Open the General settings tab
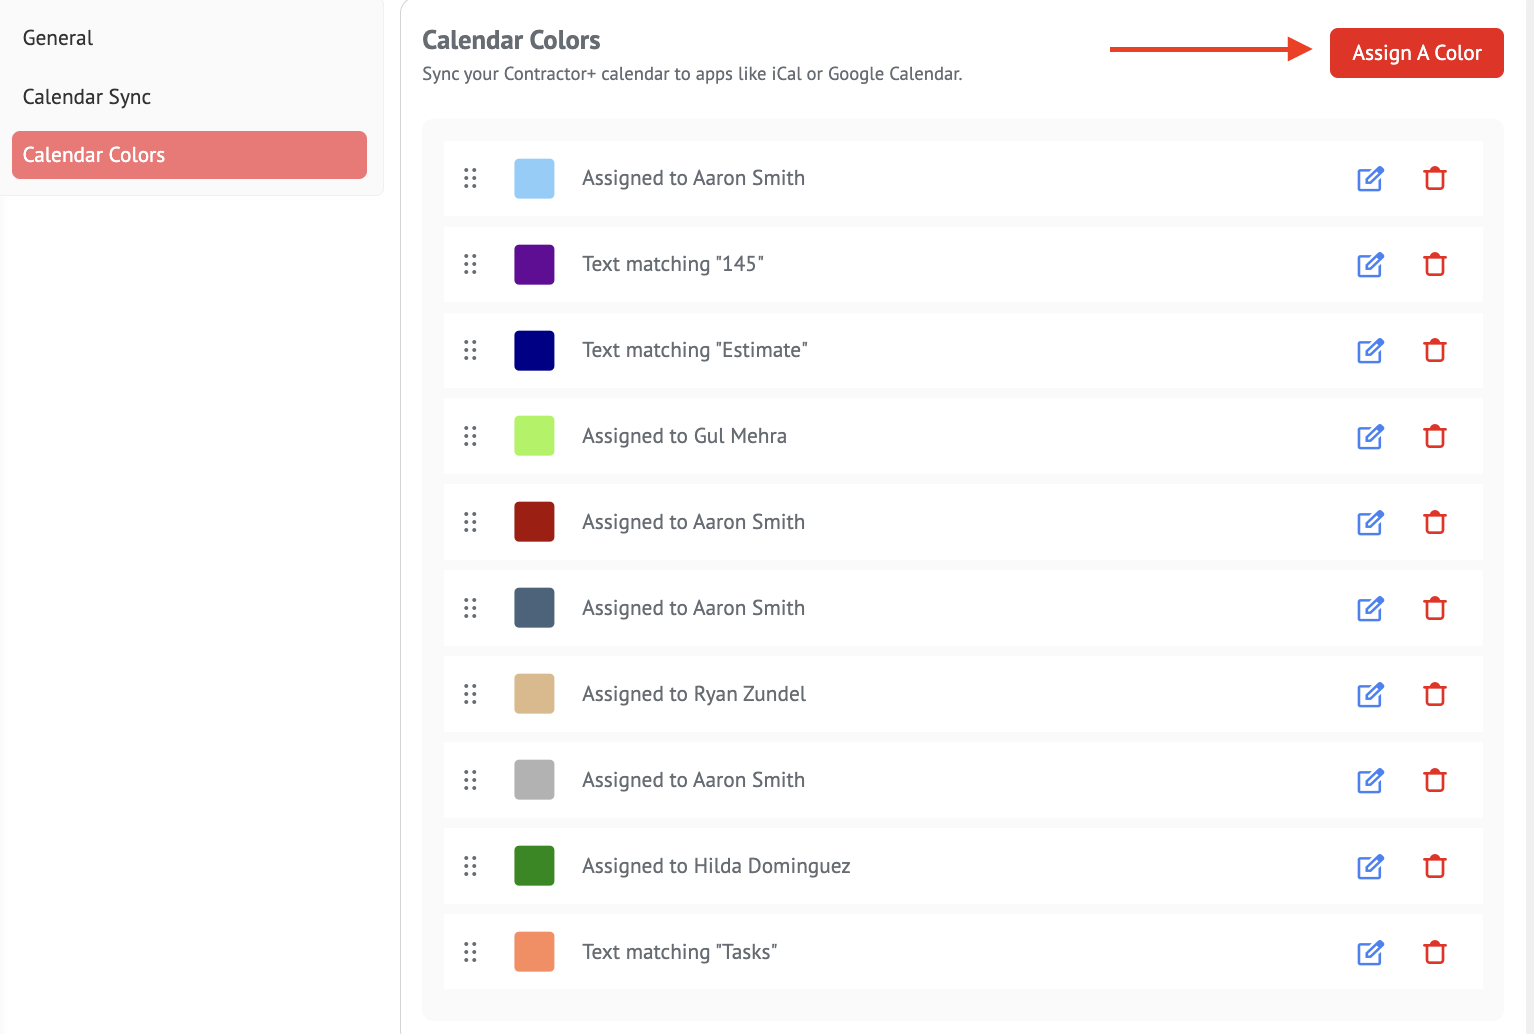Viewport: 1534px width, 1034px height. 58,38
